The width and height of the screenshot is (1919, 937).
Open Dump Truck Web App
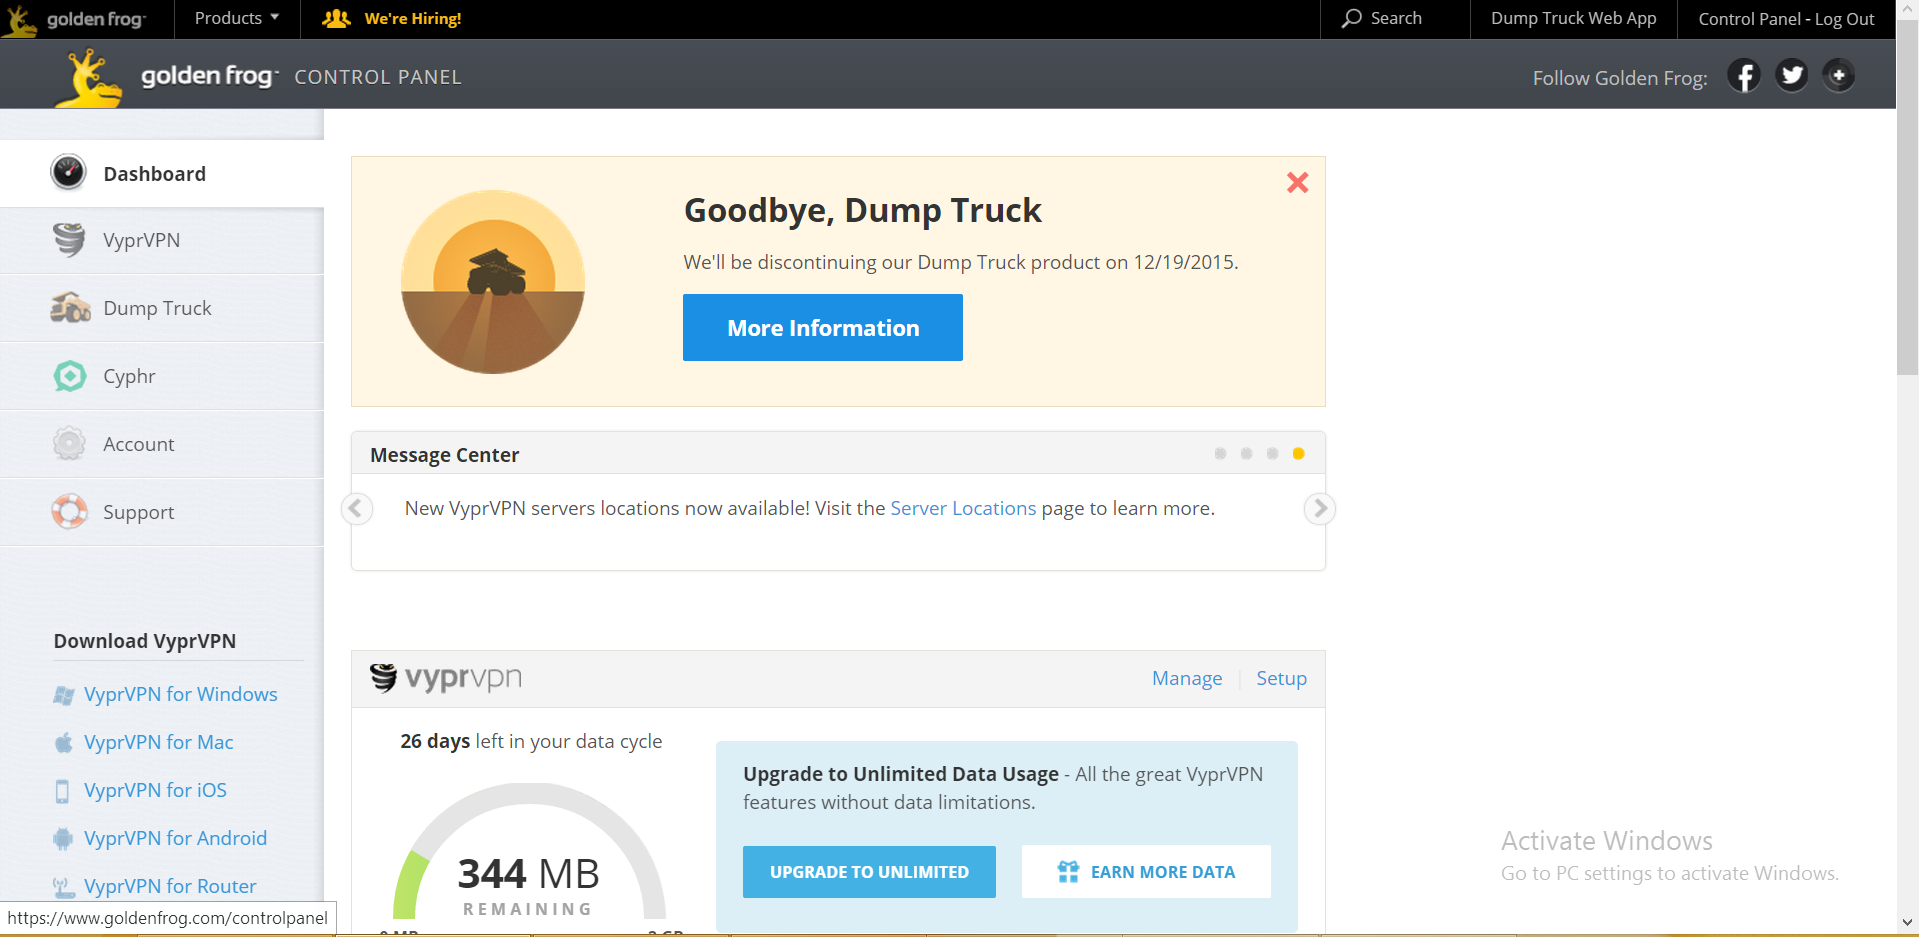(1573, 18)
